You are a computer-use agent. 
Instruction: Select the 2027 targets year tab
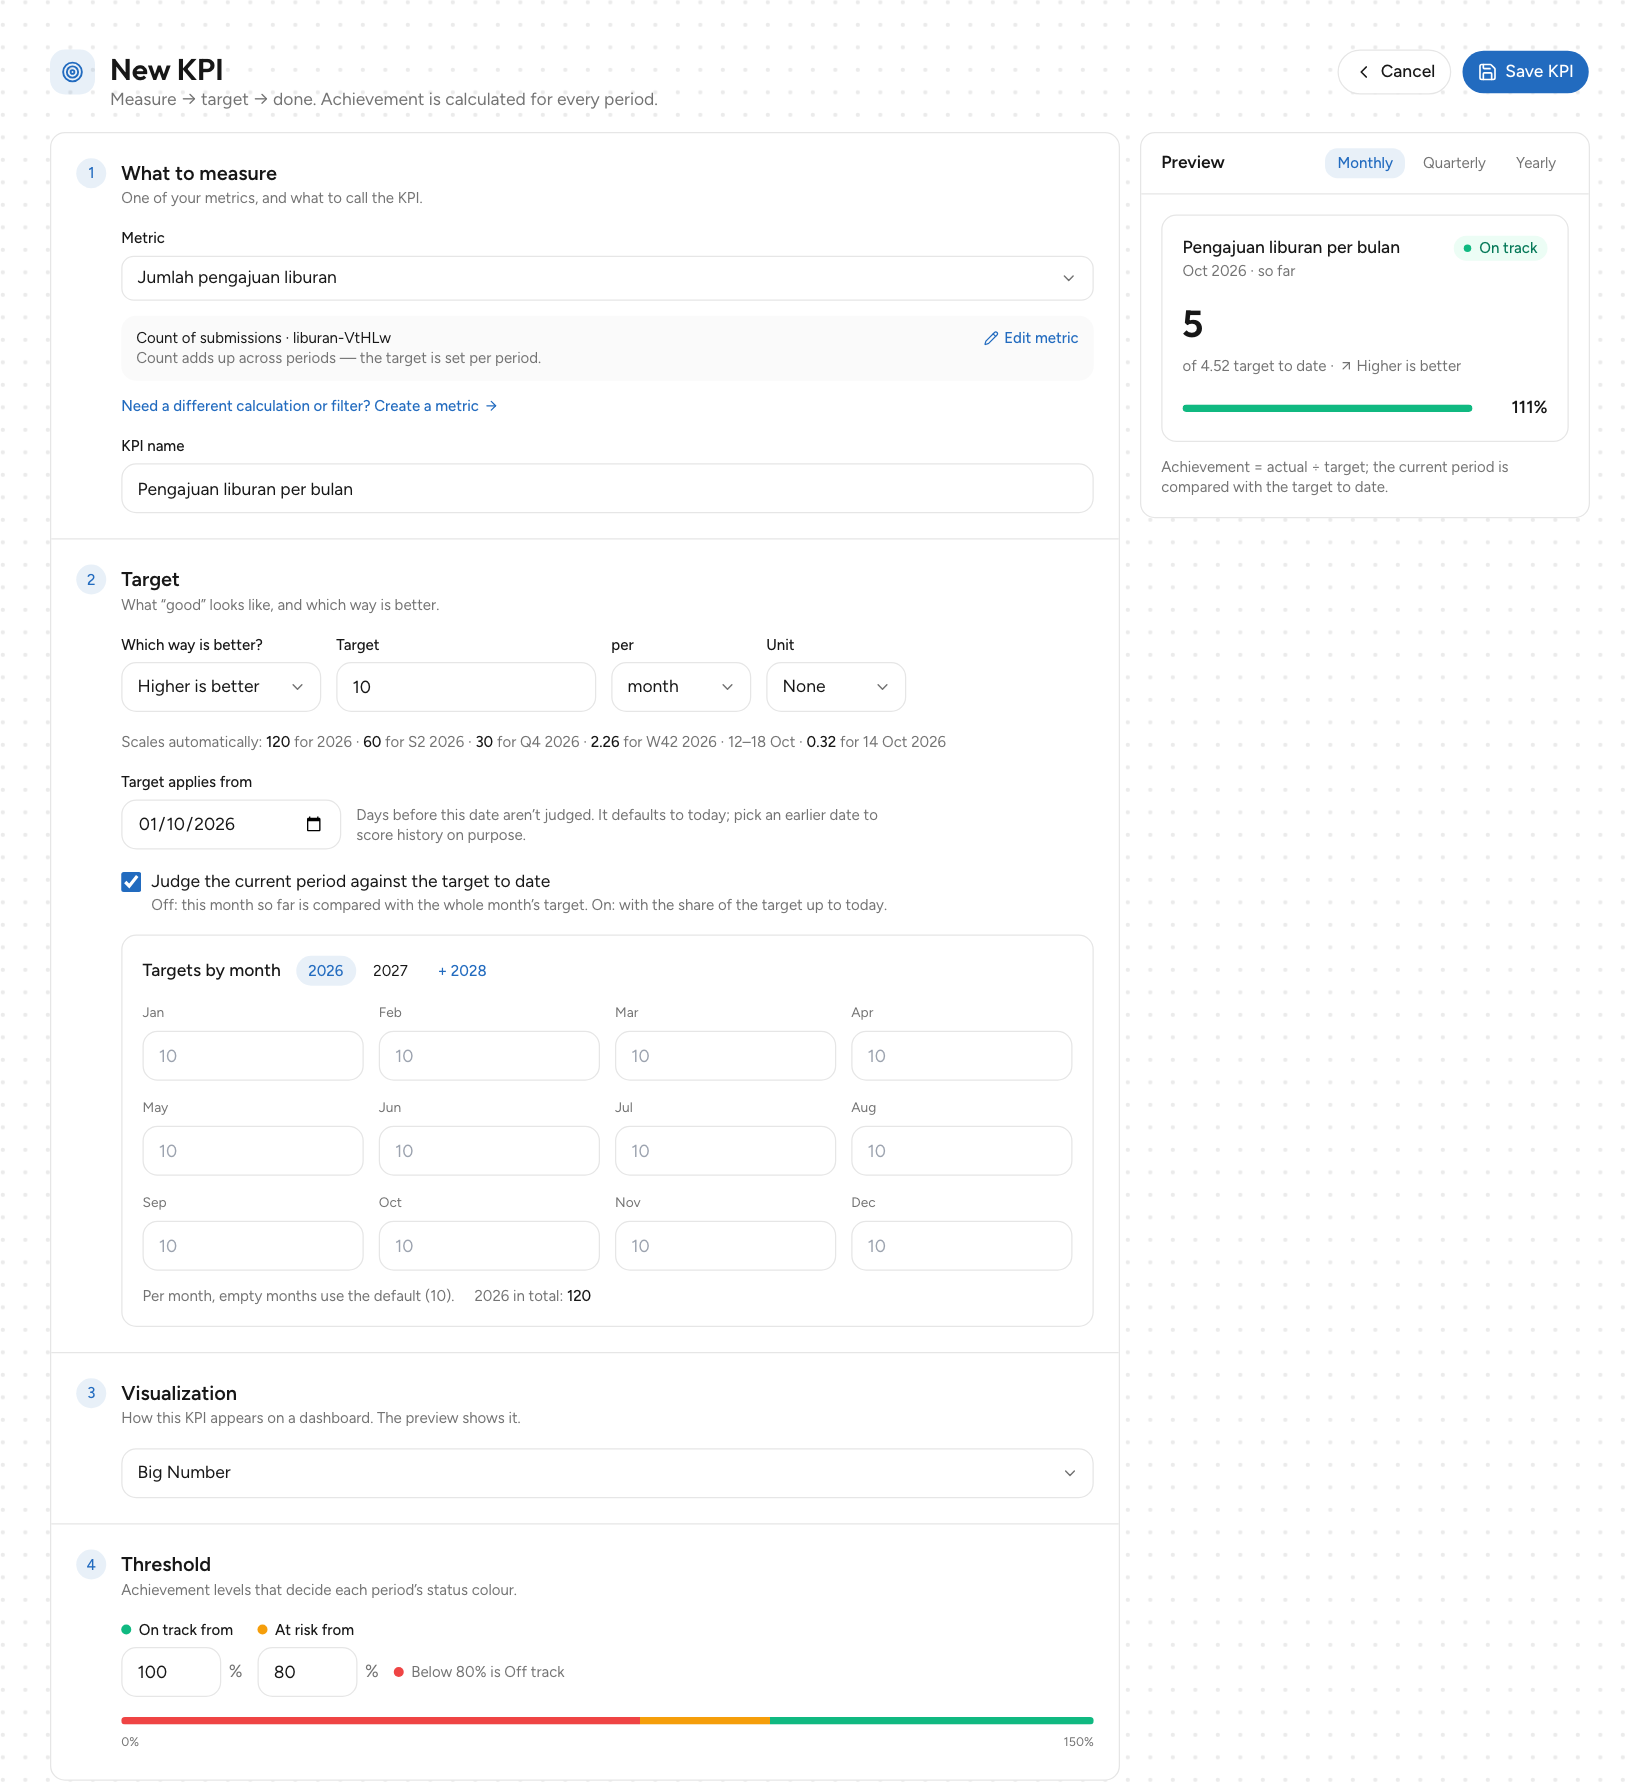click(390, 971)
